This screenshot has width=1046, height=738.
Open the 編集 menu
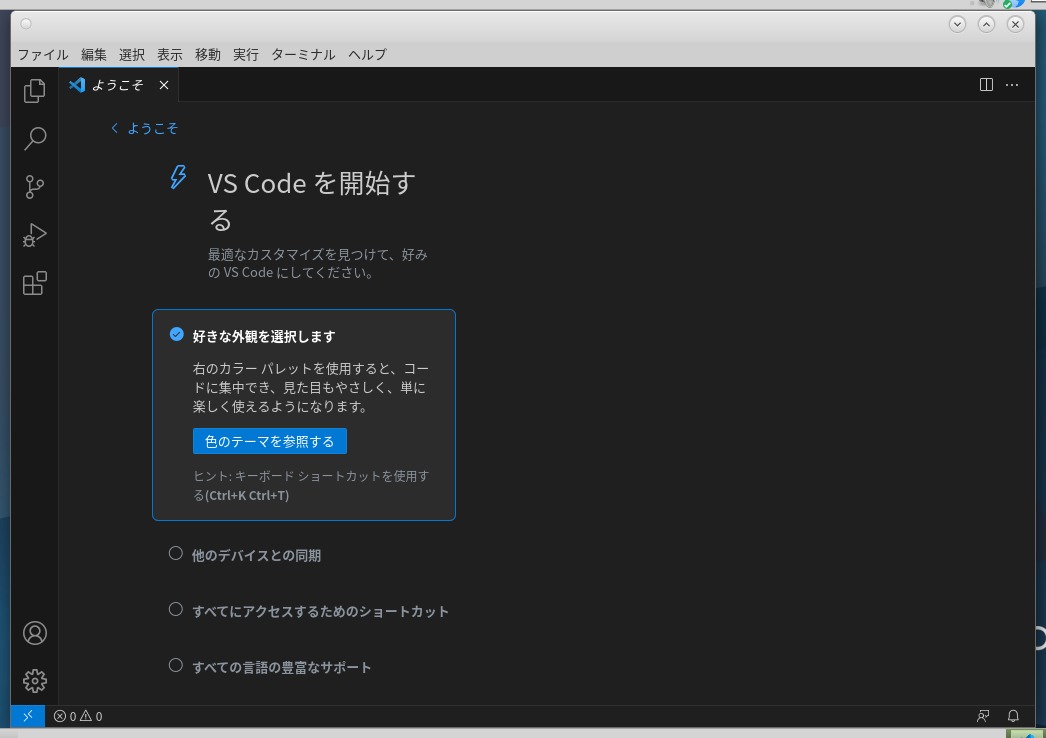(93, 55)
